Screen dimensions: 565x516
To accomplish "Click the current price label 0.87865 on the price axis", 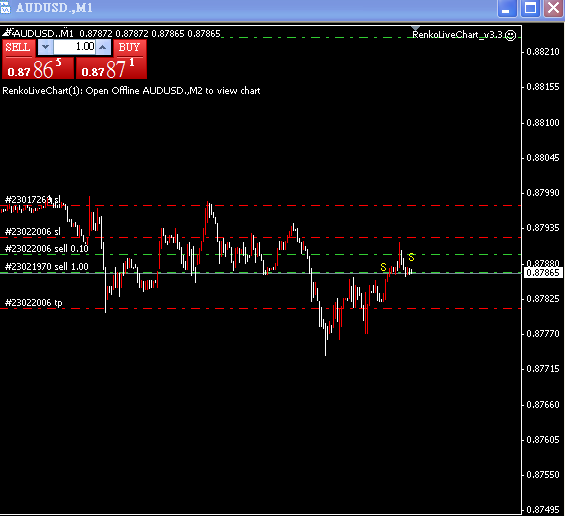I will (x=543, y=273).
